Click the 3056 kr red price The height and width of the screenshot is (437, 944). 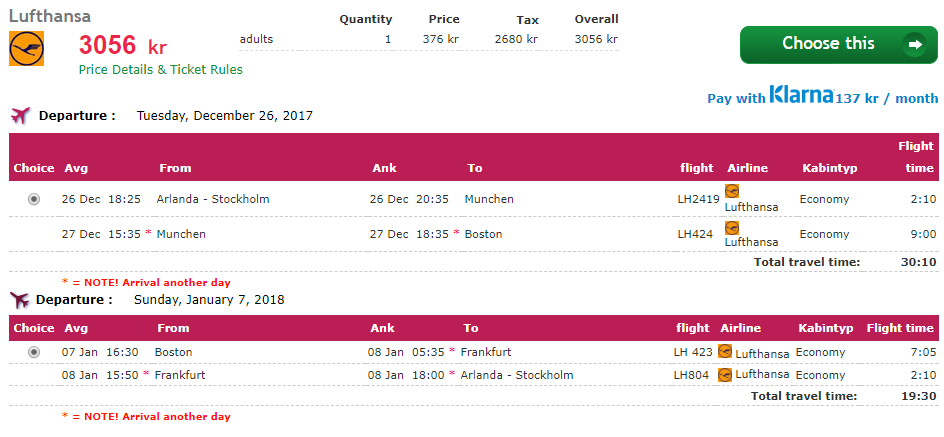point(122,46)
